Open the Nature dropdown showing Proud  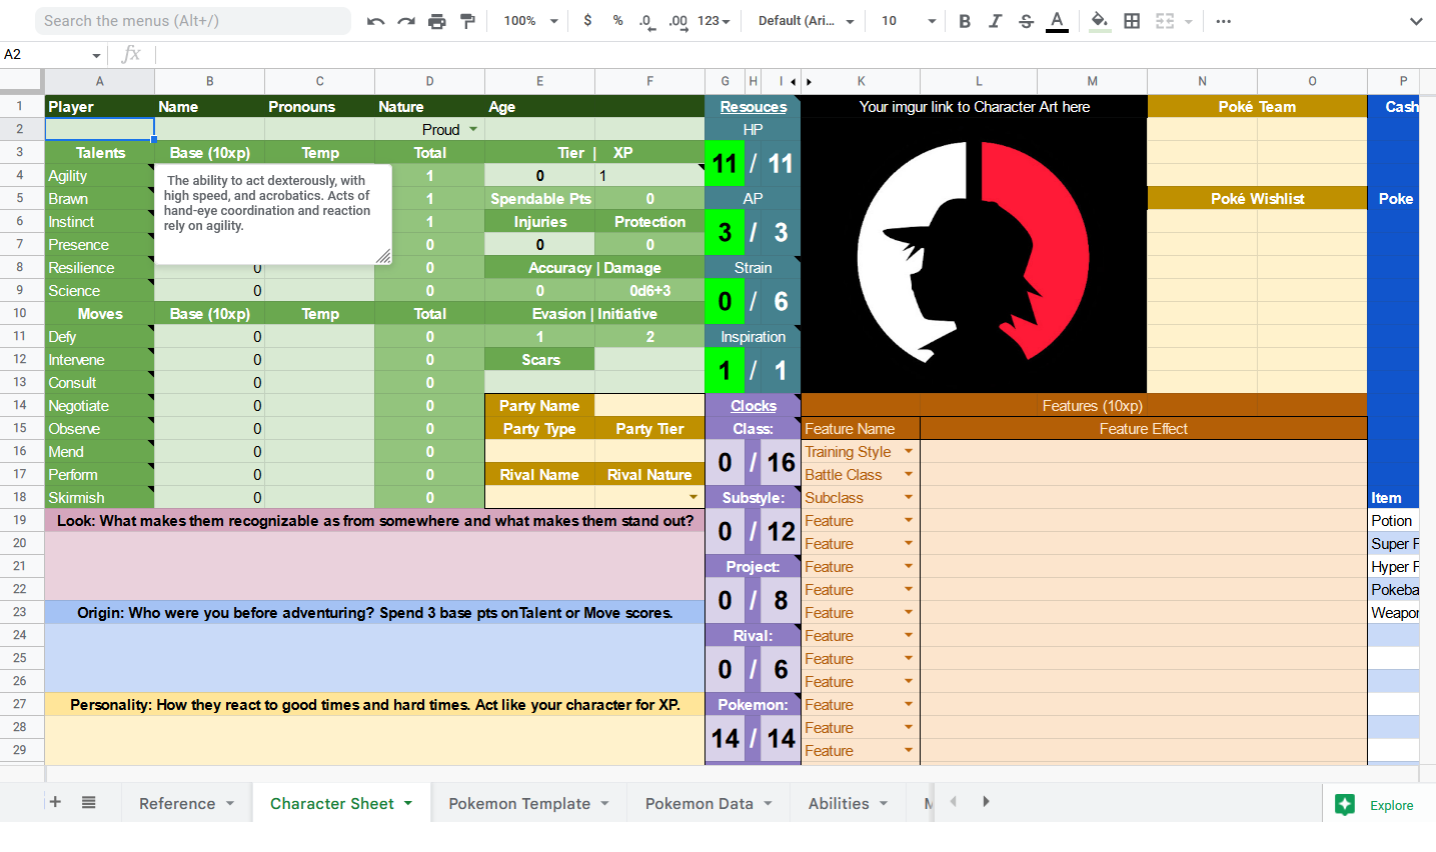pos(473,130)
